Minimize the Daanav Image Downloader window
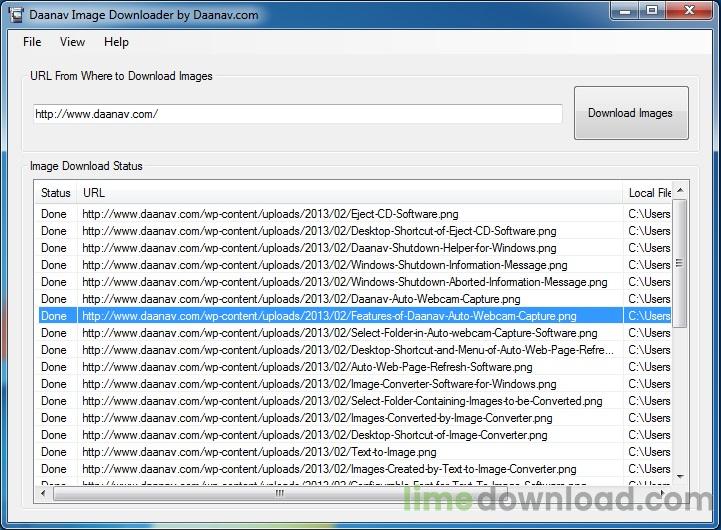 click(625, 11)
